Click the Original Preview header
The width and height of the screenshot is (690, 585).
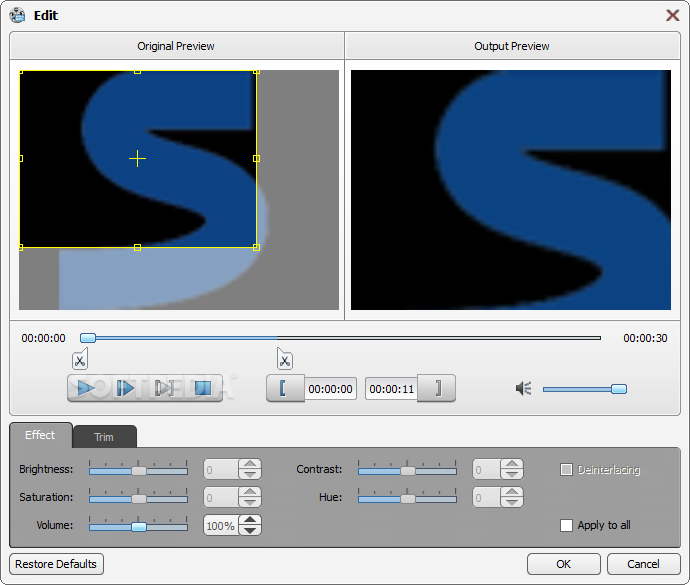pos(176,46)
